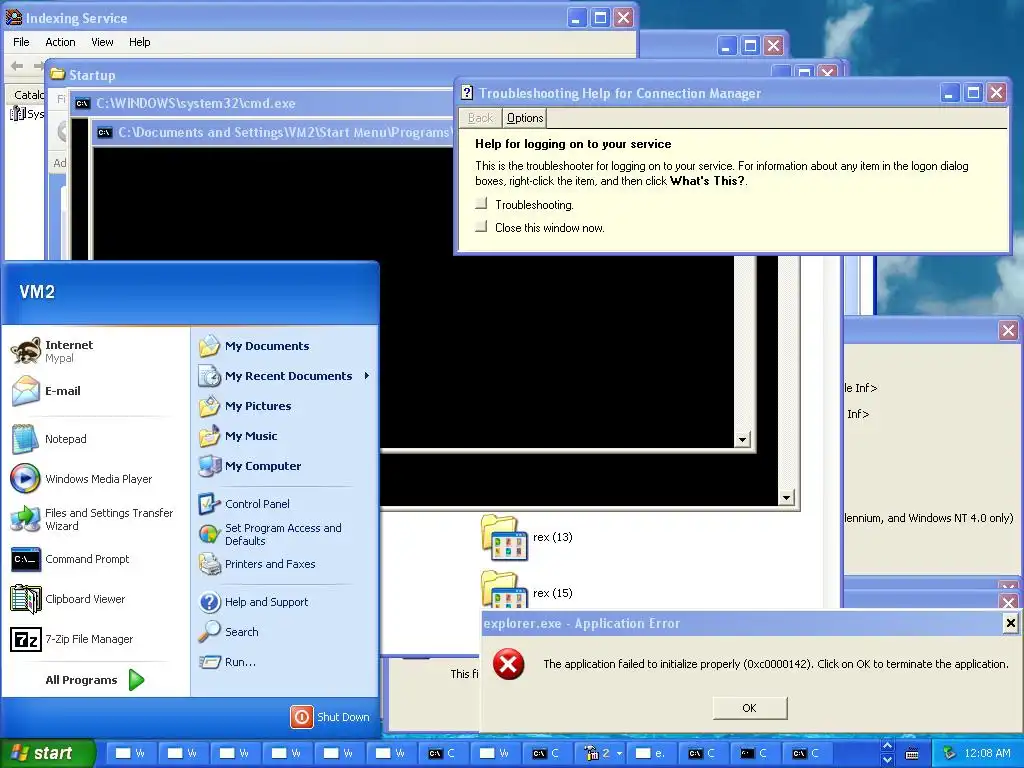
Task: Open View menu in Indexing Service
Action: tap(102, 42)
